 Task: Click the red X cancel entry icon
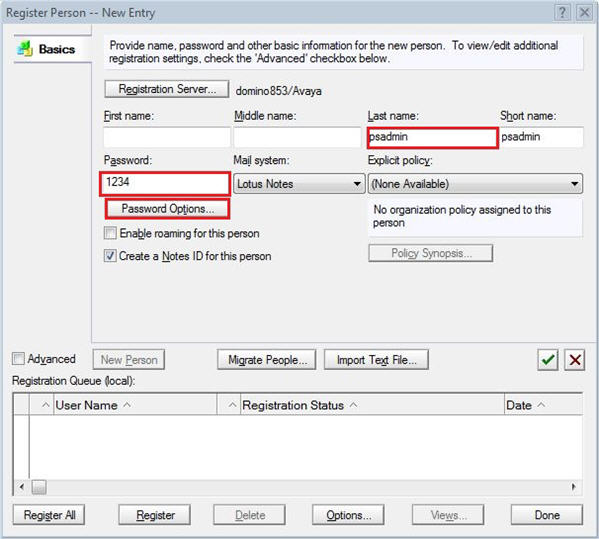575,360
